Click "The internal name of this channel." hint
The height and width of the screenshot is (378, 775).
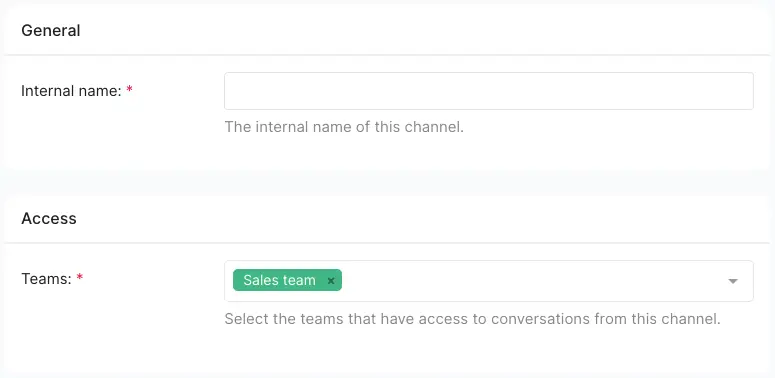click(x=344, y=127)
